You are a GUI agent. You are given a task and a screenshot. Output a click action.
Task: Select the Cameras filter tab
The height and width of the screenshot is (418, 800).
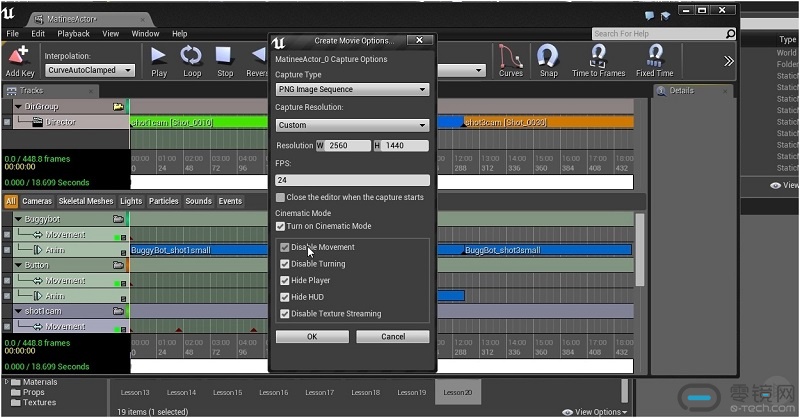click(37, 201)
